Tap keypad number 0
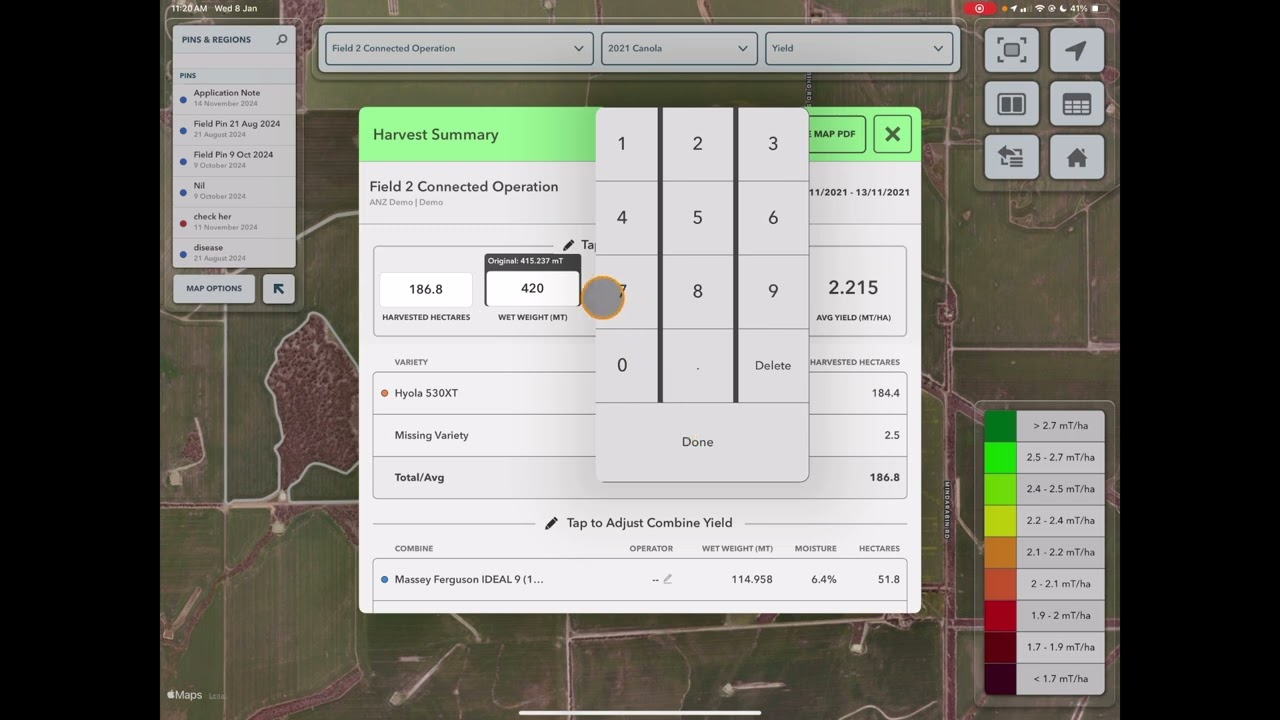1280x720 pixels. click(x=622, y=366)
